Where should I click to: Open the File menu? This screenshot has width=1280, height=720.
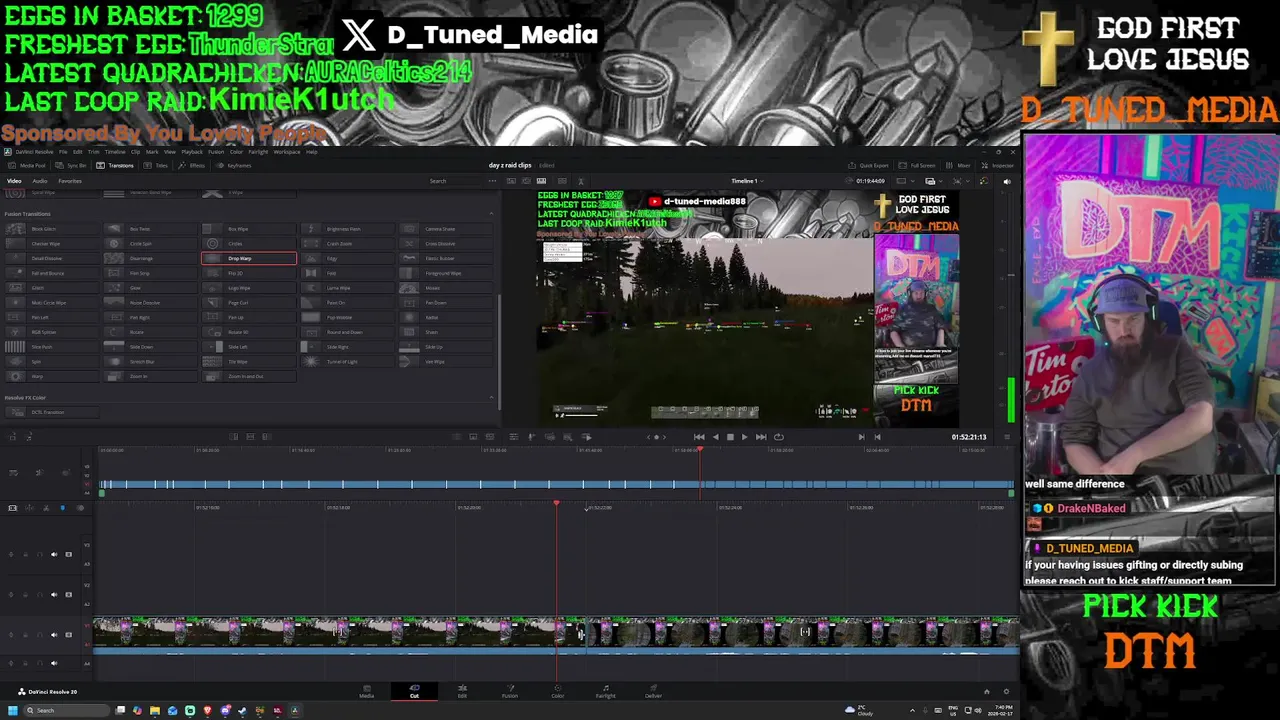tap(63, 152)
